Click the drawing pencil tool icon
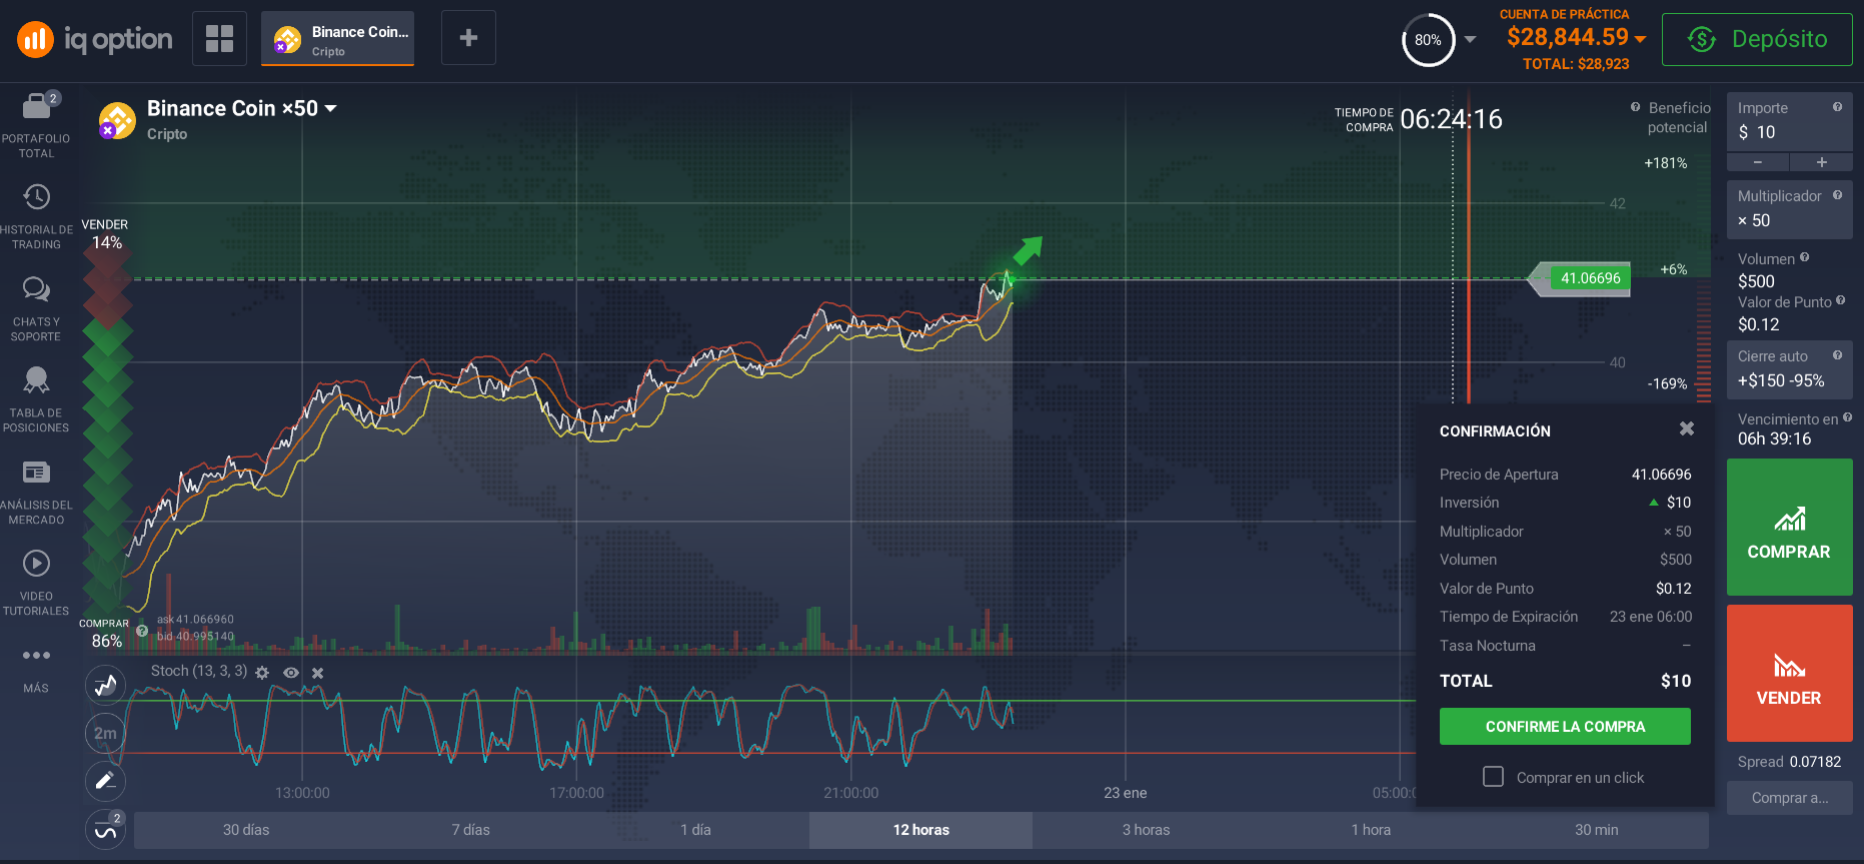 tap(105, 781)
